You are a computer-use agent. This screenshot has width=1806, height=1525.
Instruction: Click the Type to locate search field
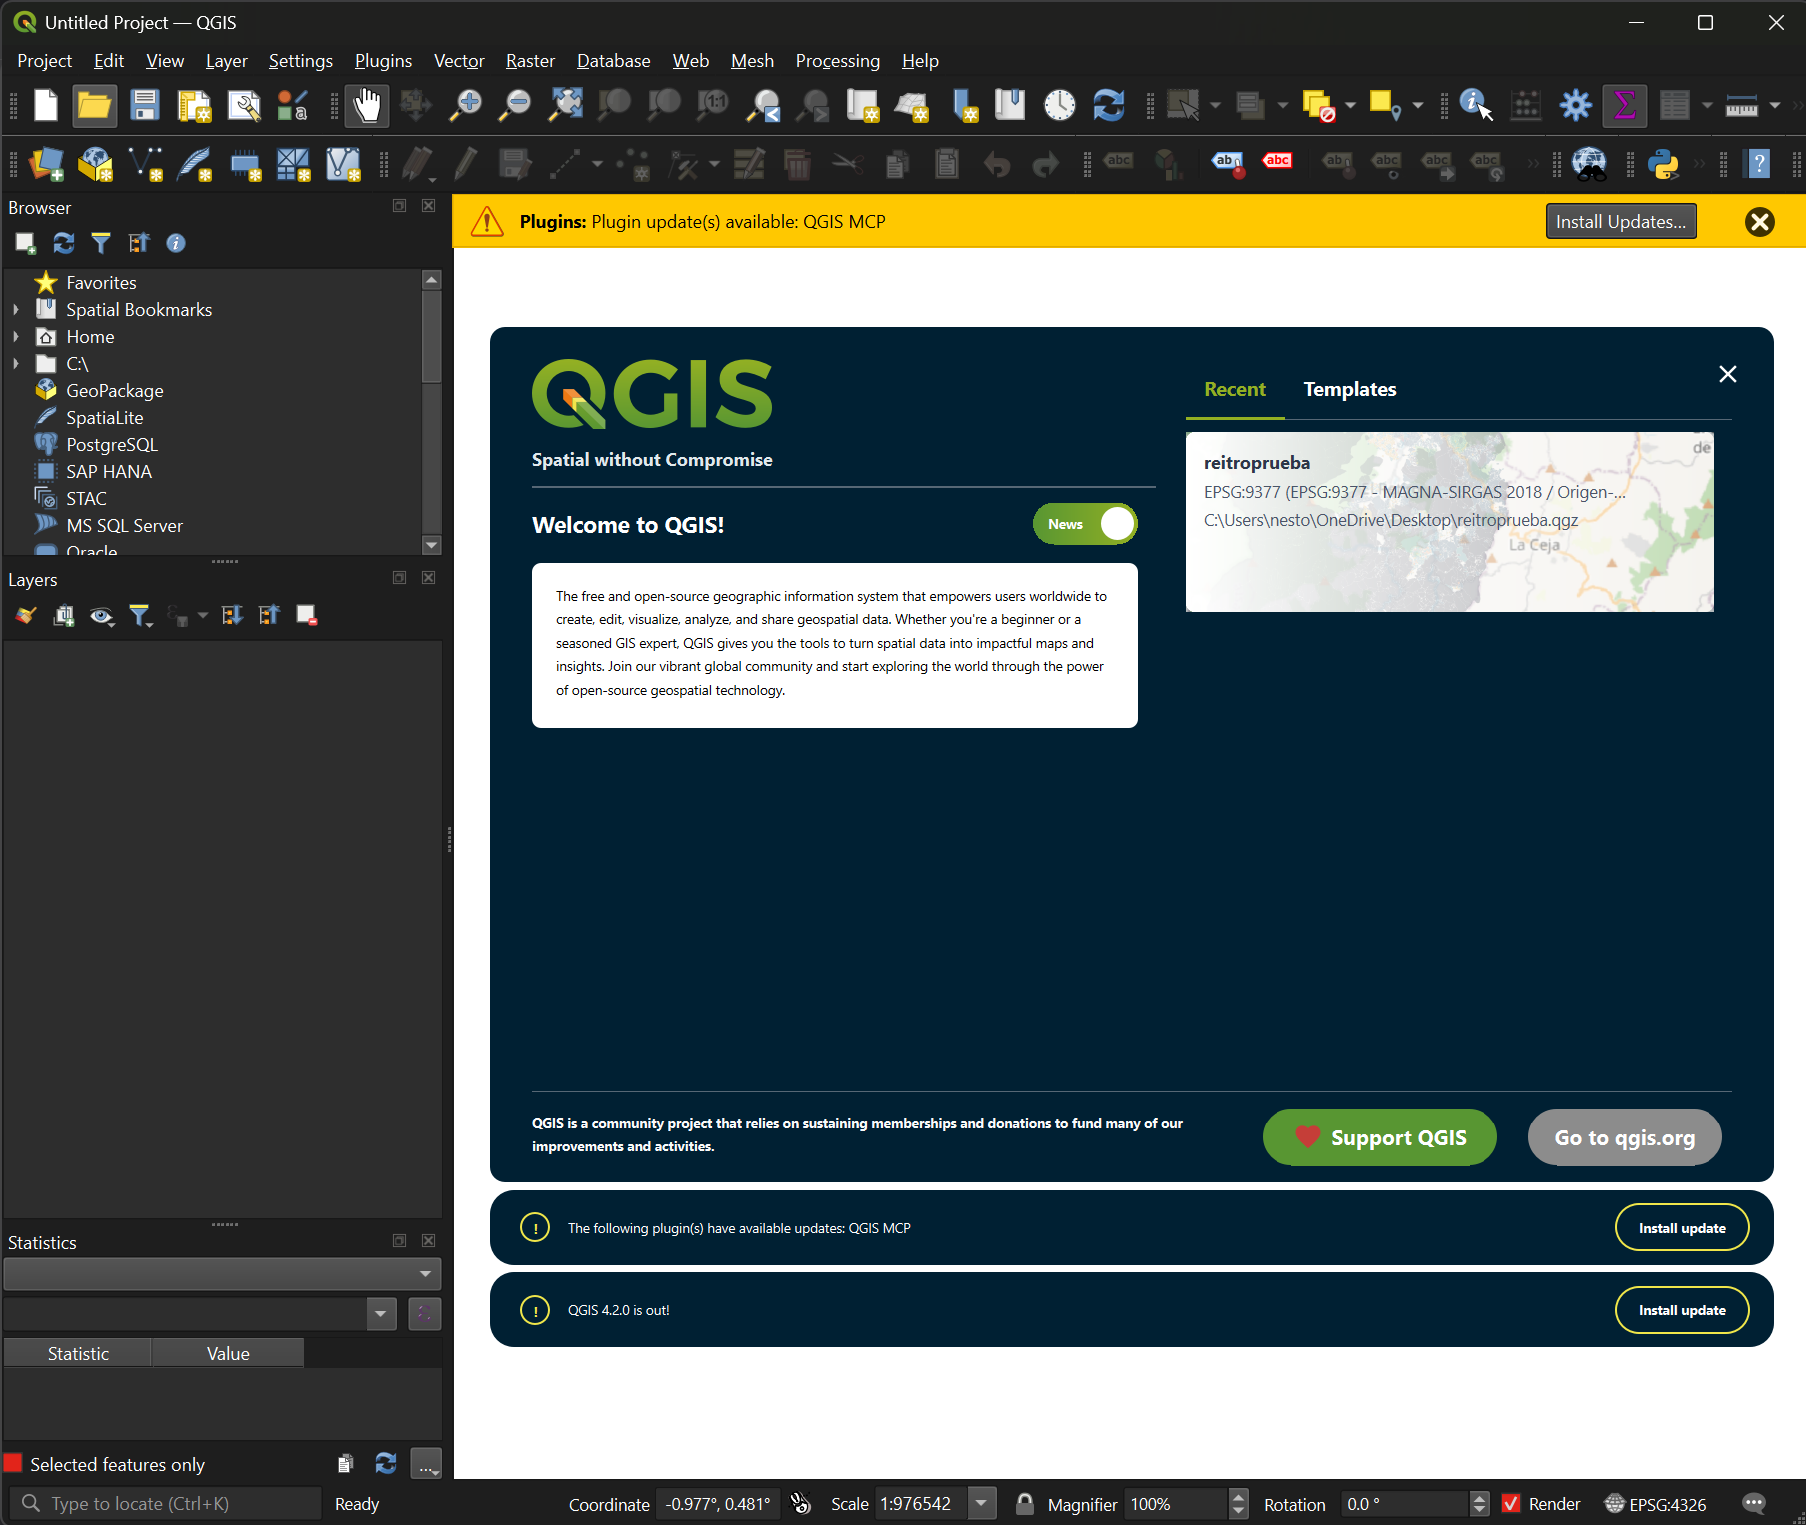[165, 1503]
